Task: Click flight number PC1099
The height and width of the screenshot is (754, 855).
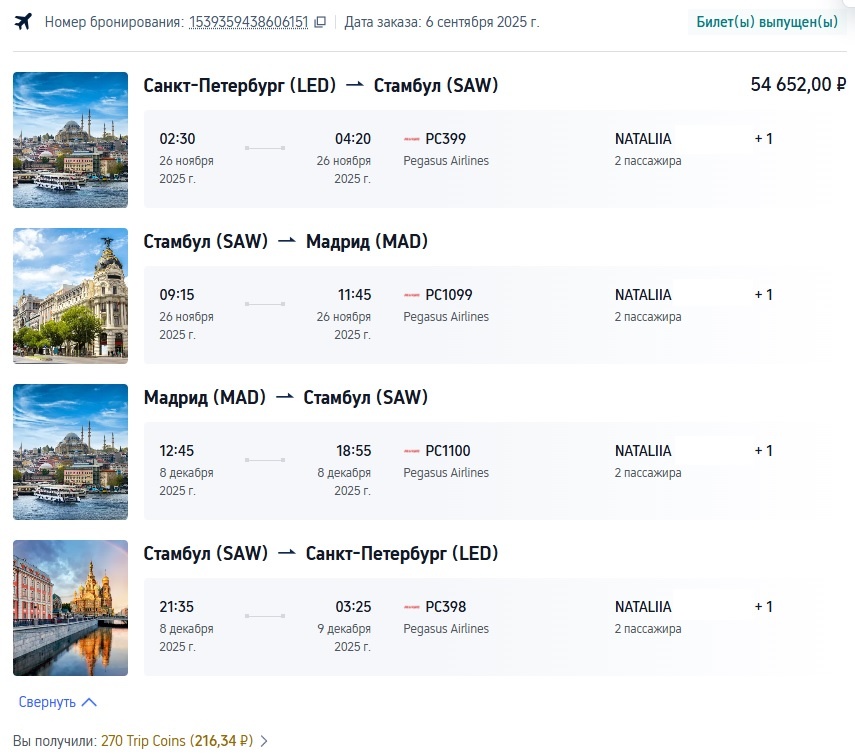Action: click(x=449, y=295)
